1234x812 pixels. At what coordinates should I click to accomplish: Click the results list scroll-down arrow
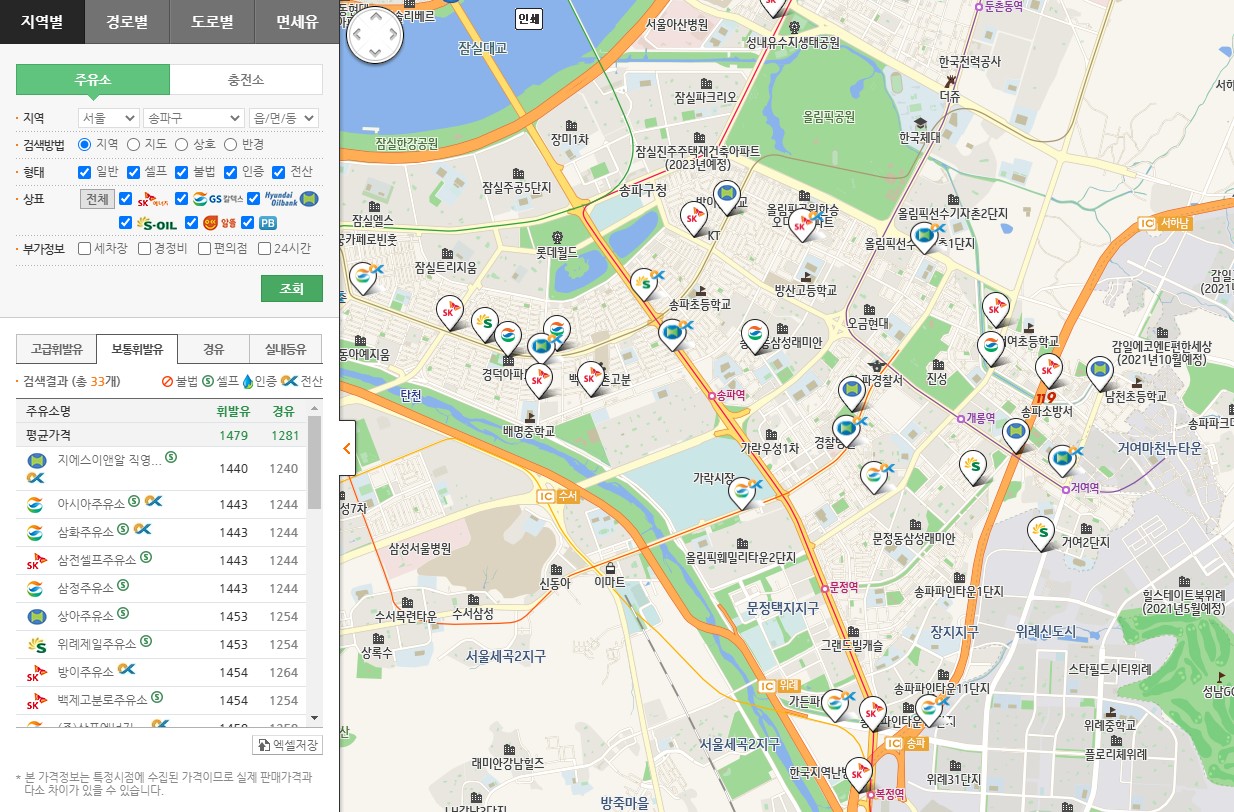pos(315,719)
